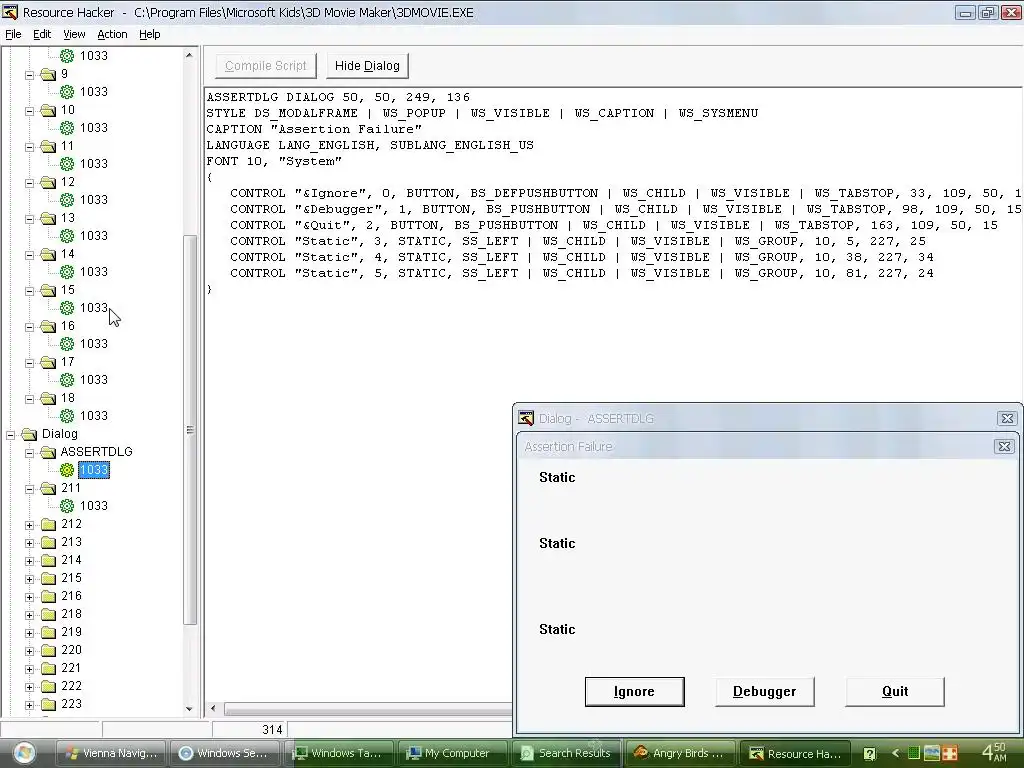The width and height of the screenshot is (1024, 768).
Task: Click the Ignore button in the Assertion Failure dialog
Action: pyautogui.click(x=634, y=692)
